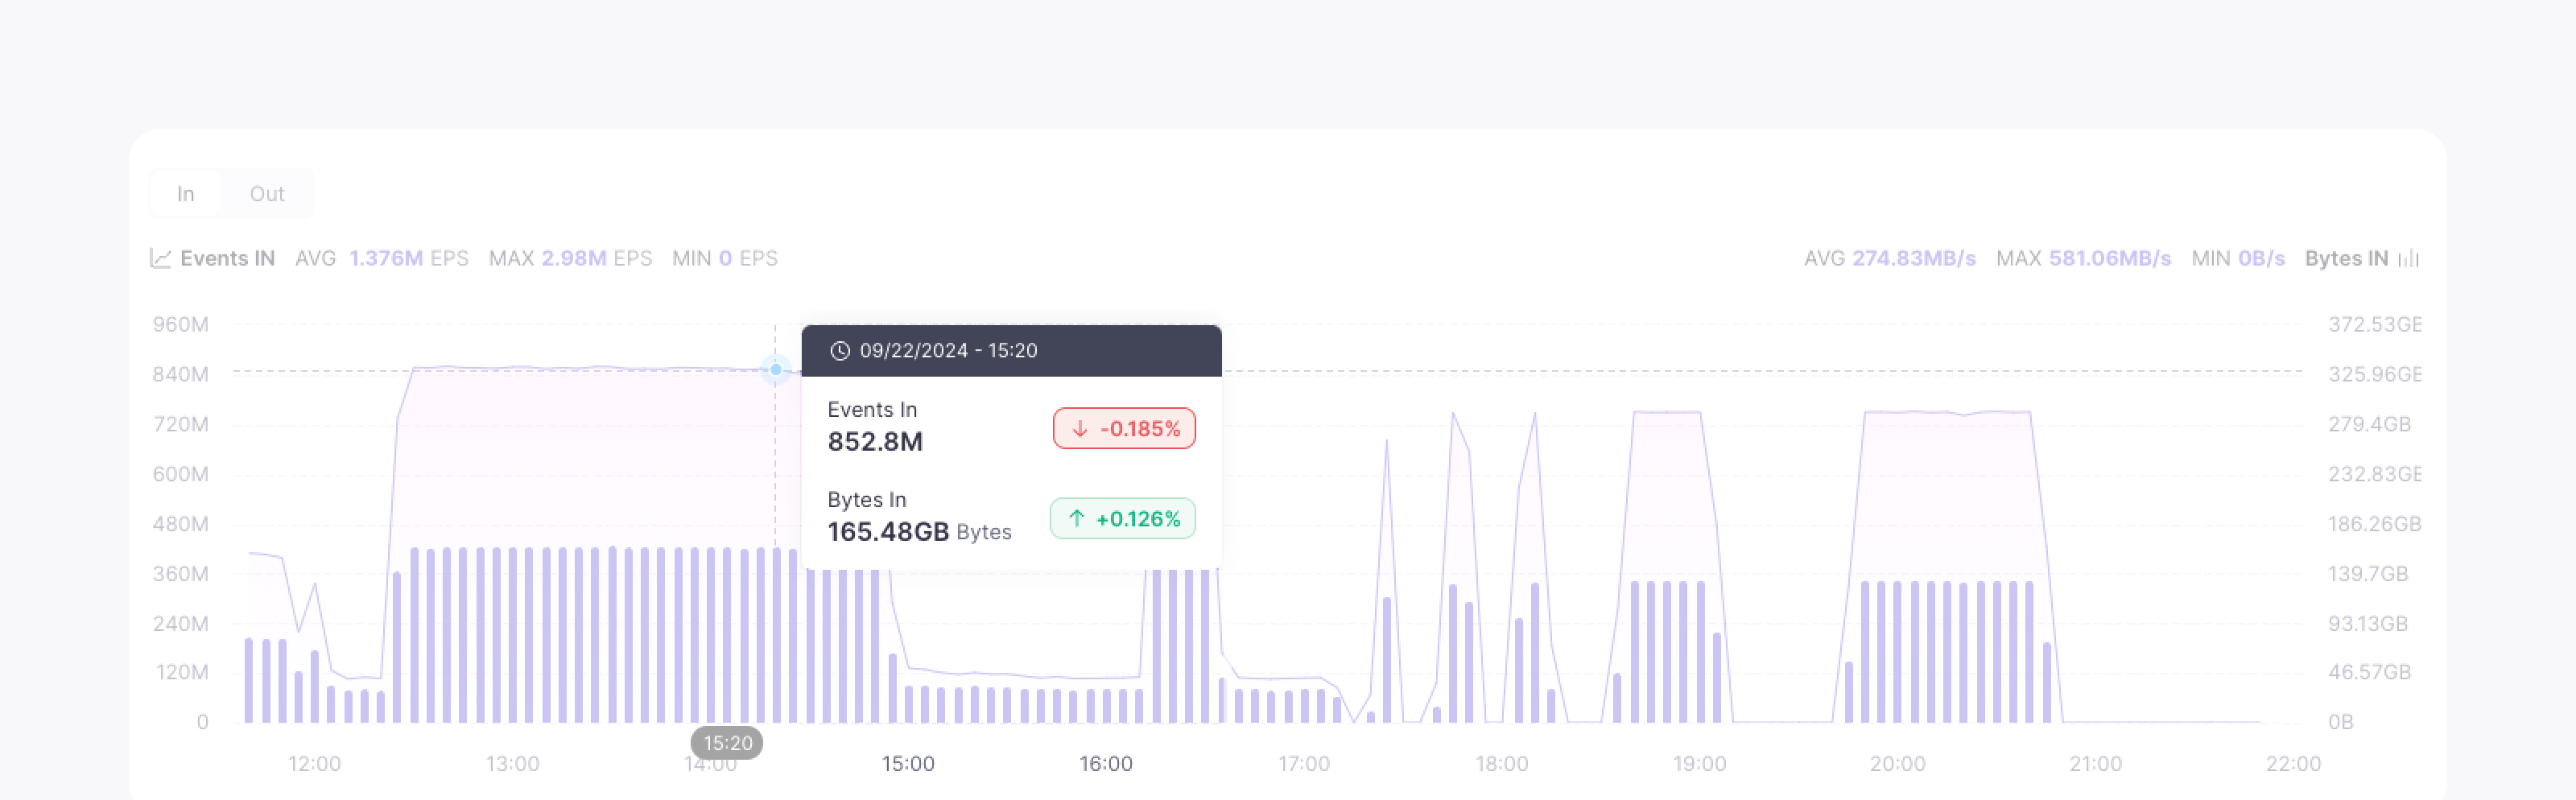Click the 12:00 x-axis label
Screen dimensions: 2576x800
pyautogui.click(x=314, y=764)
